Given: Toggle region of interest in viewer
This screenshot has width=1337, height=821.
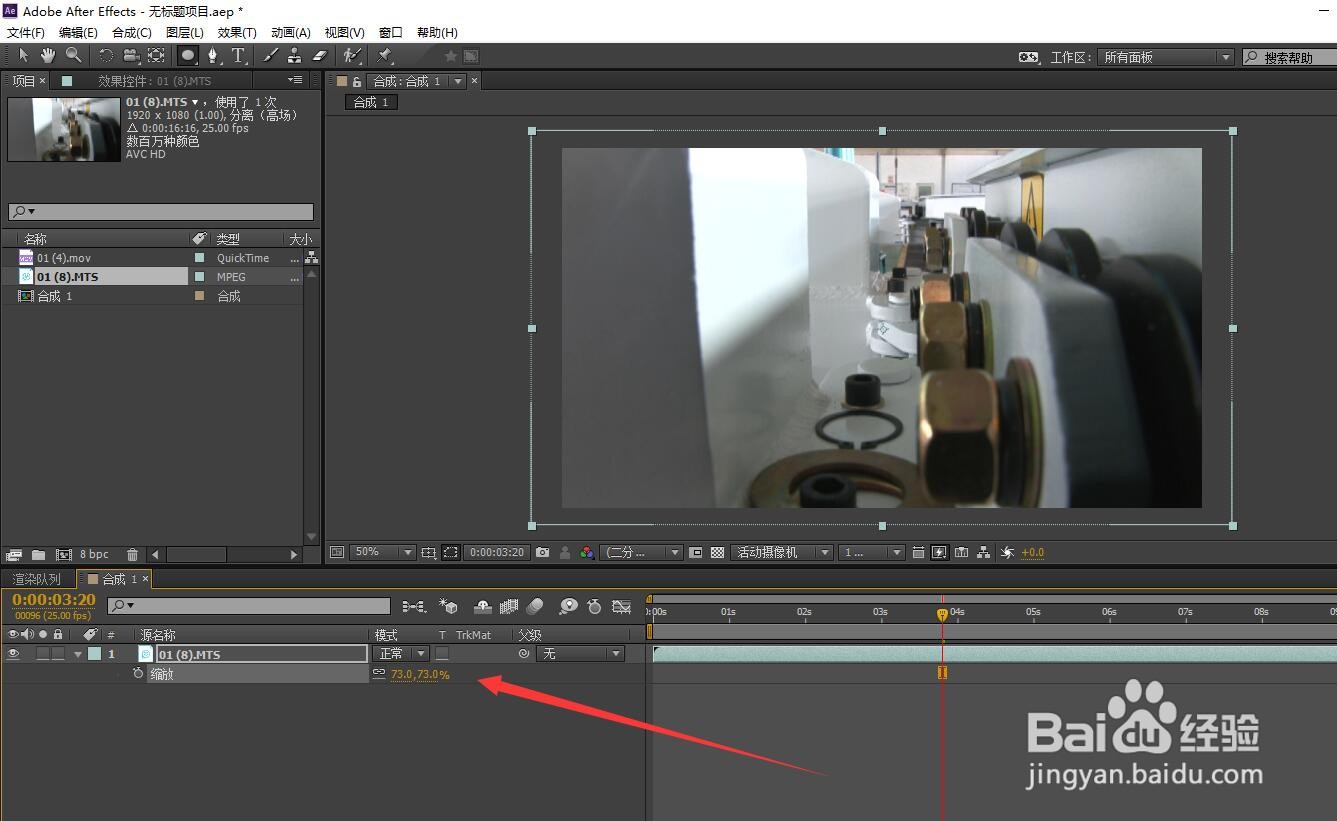Looking at the screenshot, I should [695, 552].
